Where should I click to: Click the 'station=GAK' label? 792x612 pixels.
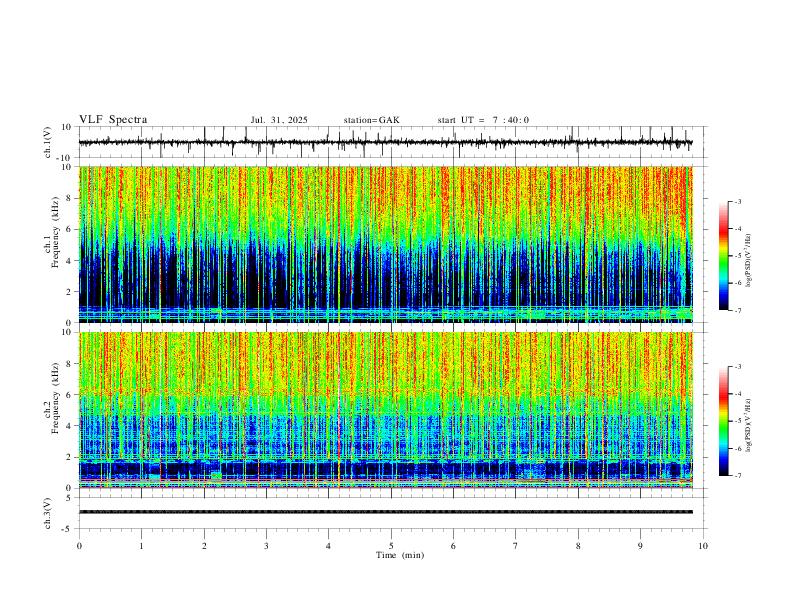coord(371,120)
